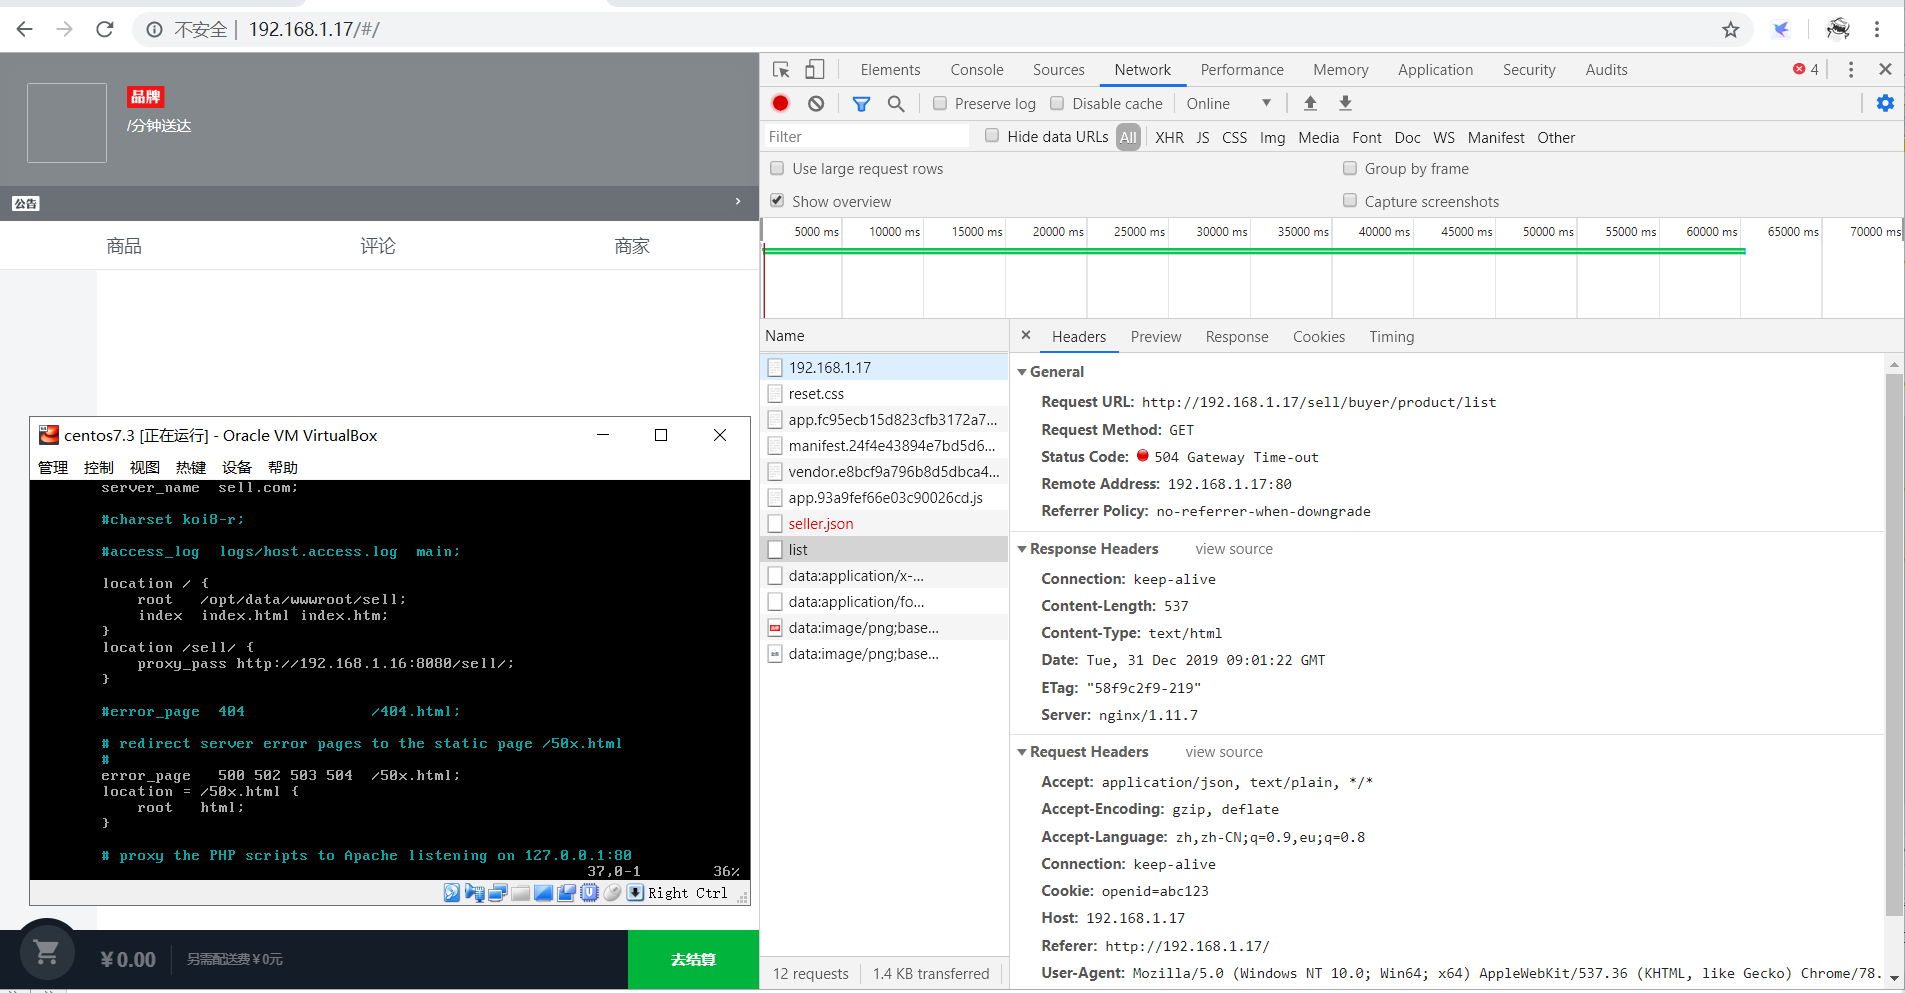Click view source beside Request Headers
This screenshot has height=993, width=1905.
coord(1224,752)
